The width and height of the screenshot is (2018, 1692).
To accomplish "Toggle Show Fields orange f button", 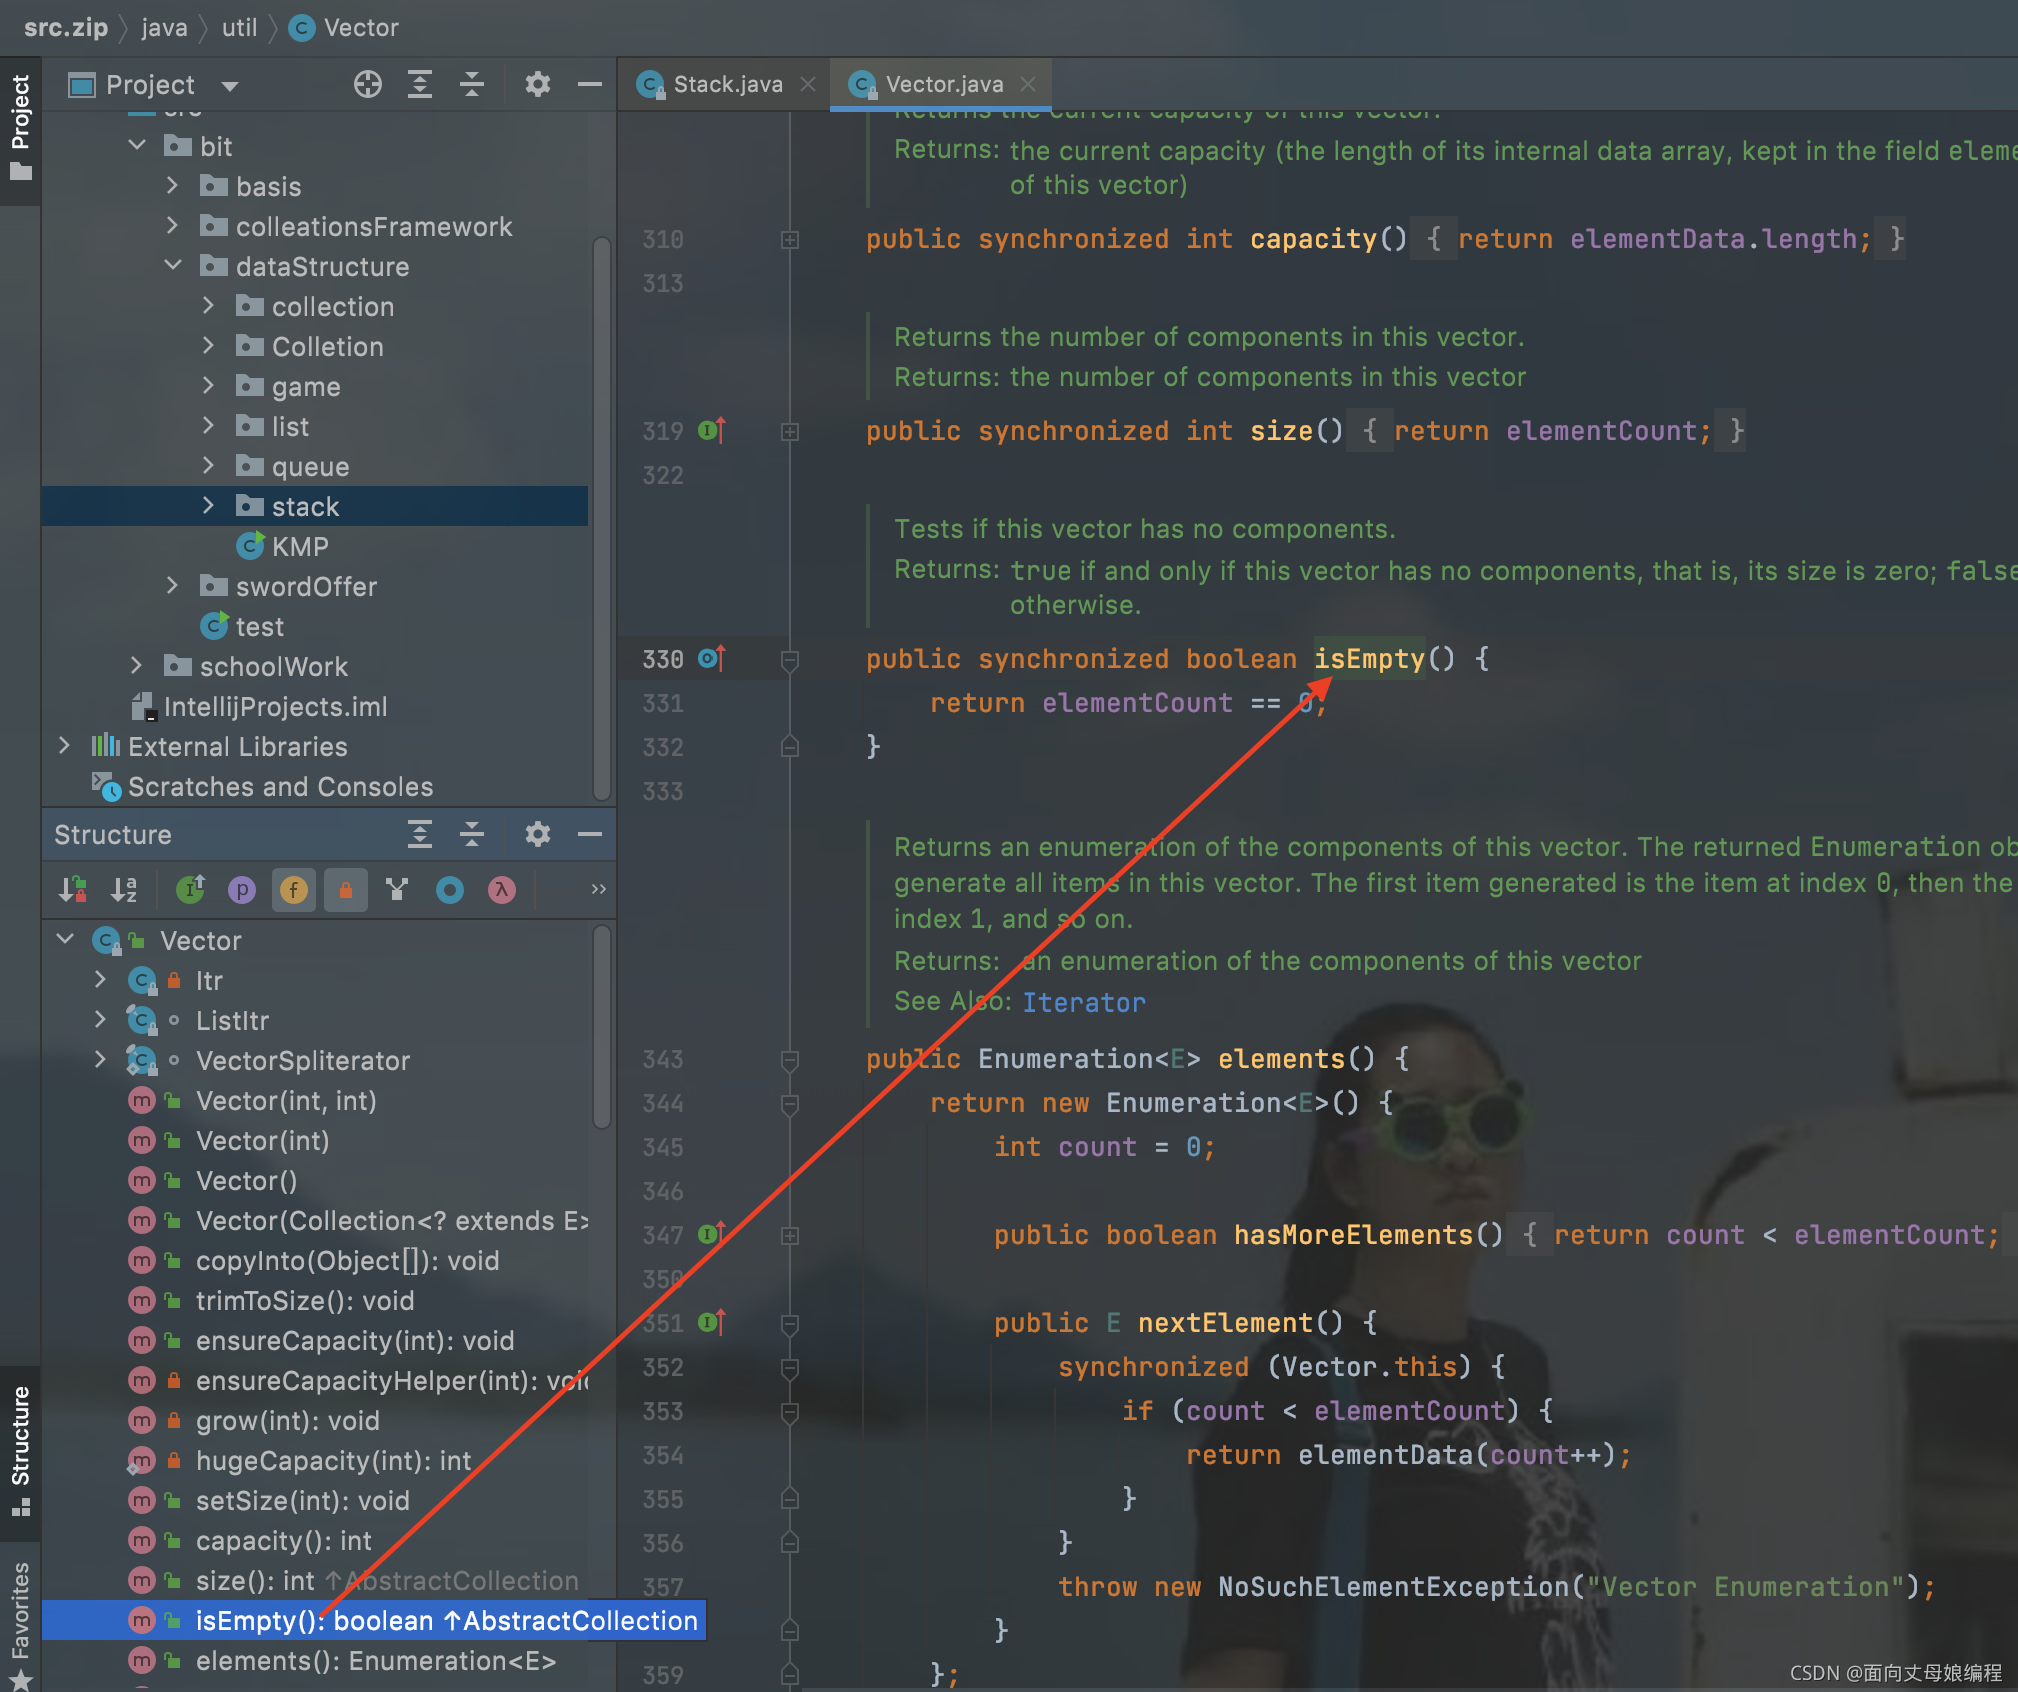I will 294,889.
